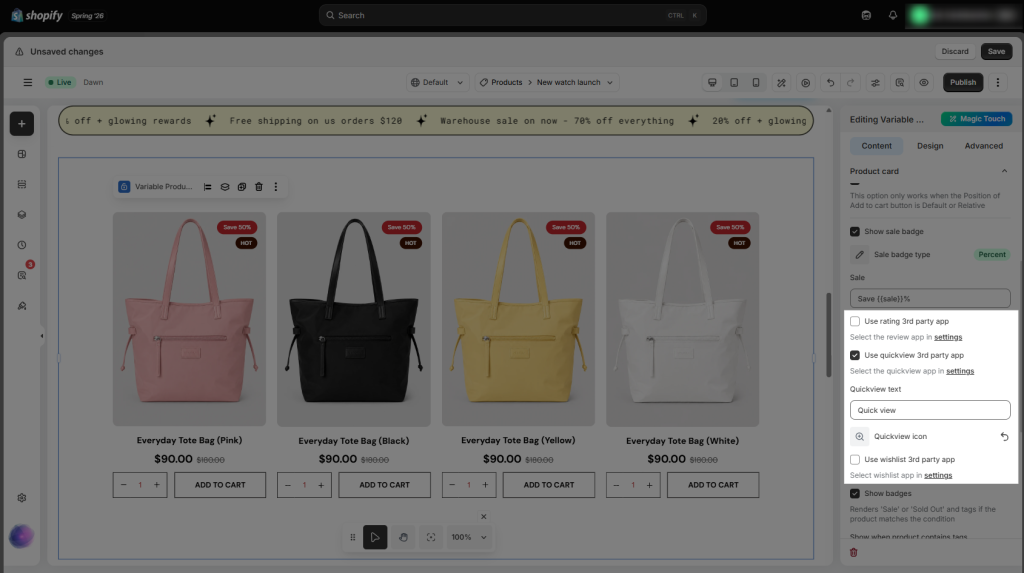Screen dimensions: 1024x573
Task: Click the Magic Touch button
Action: point(976,119)
